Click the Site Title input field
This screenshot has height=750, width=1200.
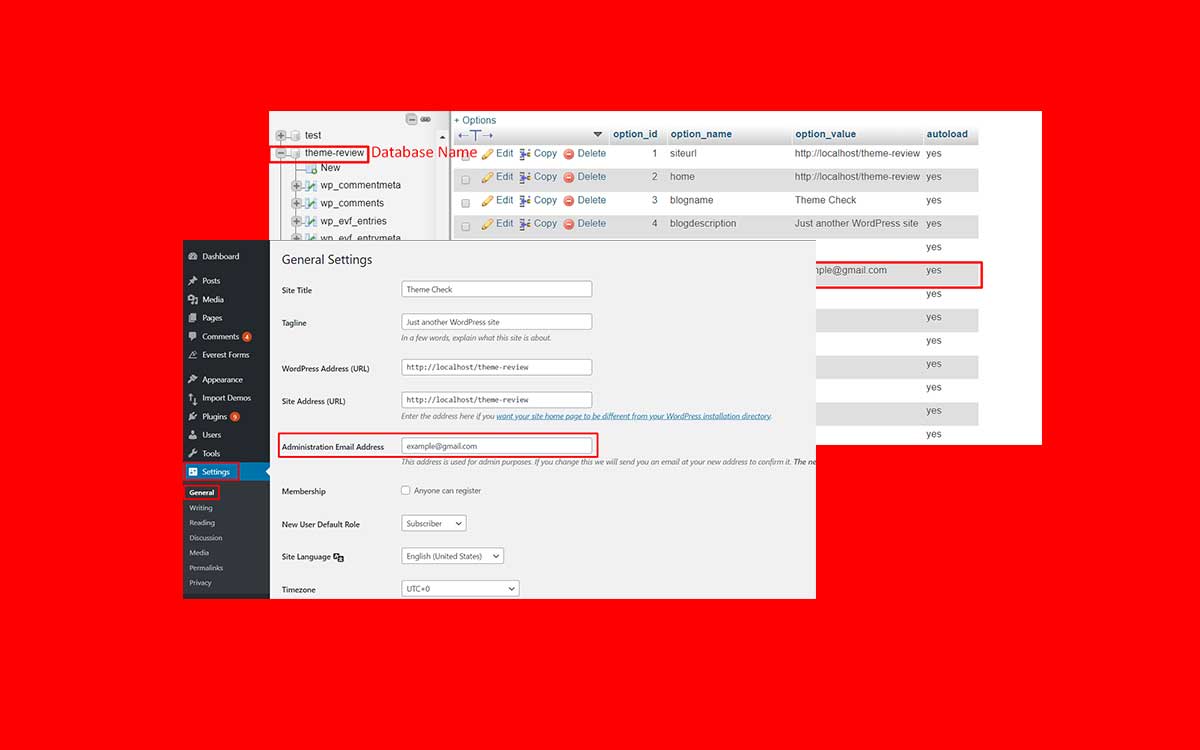[497, 289]
